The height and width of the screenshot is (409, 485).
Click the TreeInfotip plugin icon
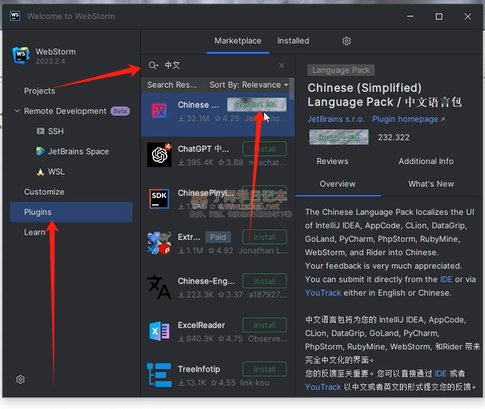click(x=159, y=375)
